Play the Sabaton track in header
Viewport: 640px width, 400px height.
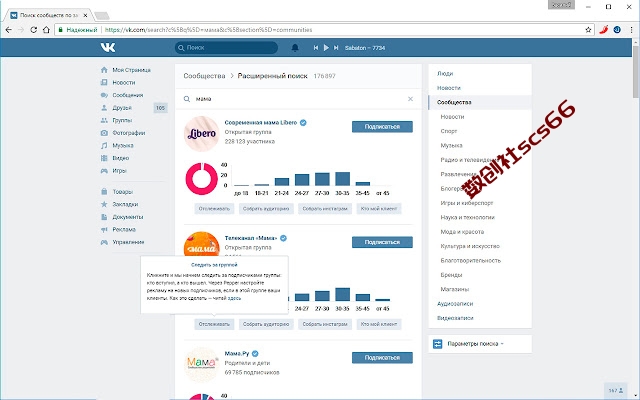click(x=326, y=48)
